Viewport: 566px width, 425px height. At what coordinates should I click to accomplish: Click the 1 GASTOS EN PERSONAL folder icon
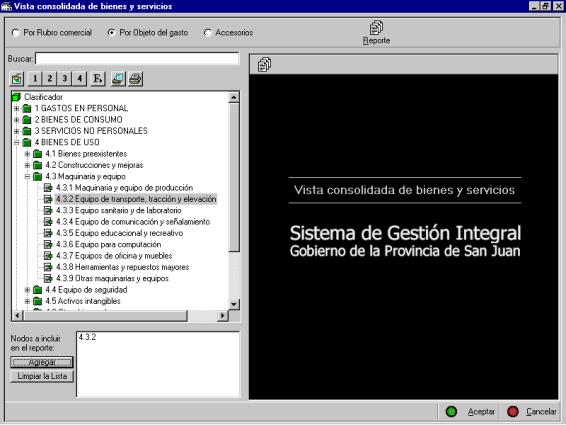point(27,108)
